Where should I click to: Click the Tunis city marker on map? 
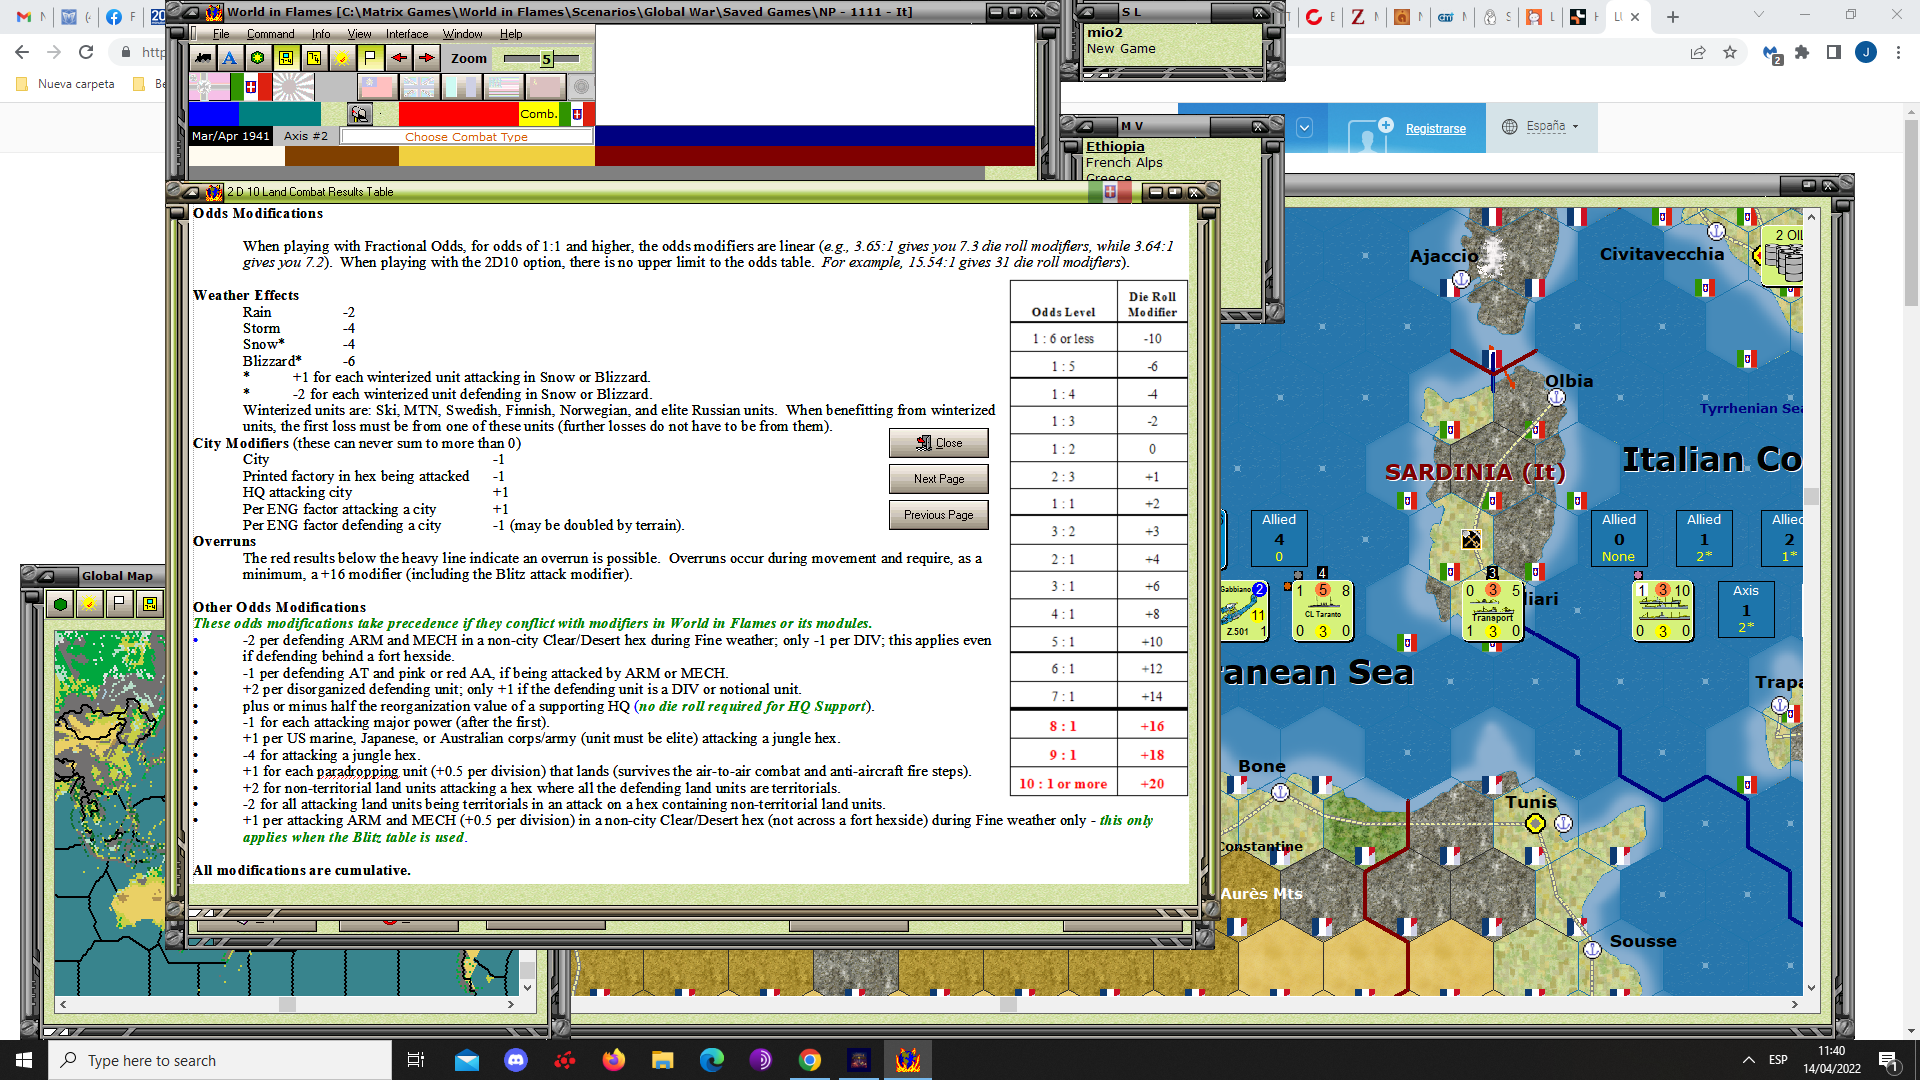[1535, 823]
